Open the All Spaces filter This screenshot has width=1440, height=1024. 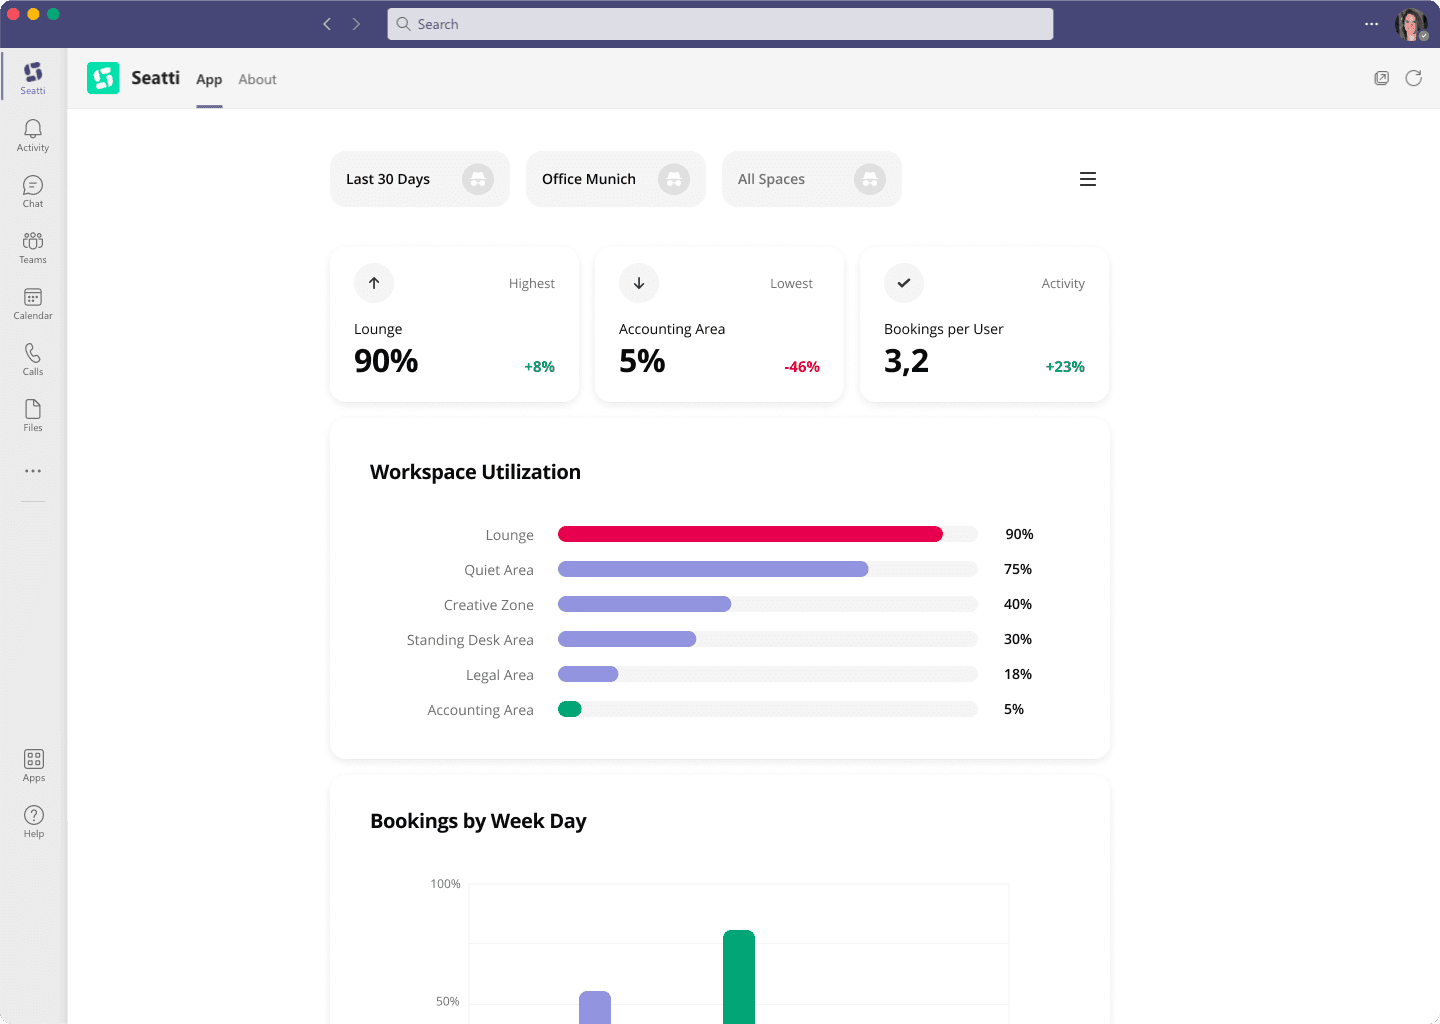(x=812, y=179)
